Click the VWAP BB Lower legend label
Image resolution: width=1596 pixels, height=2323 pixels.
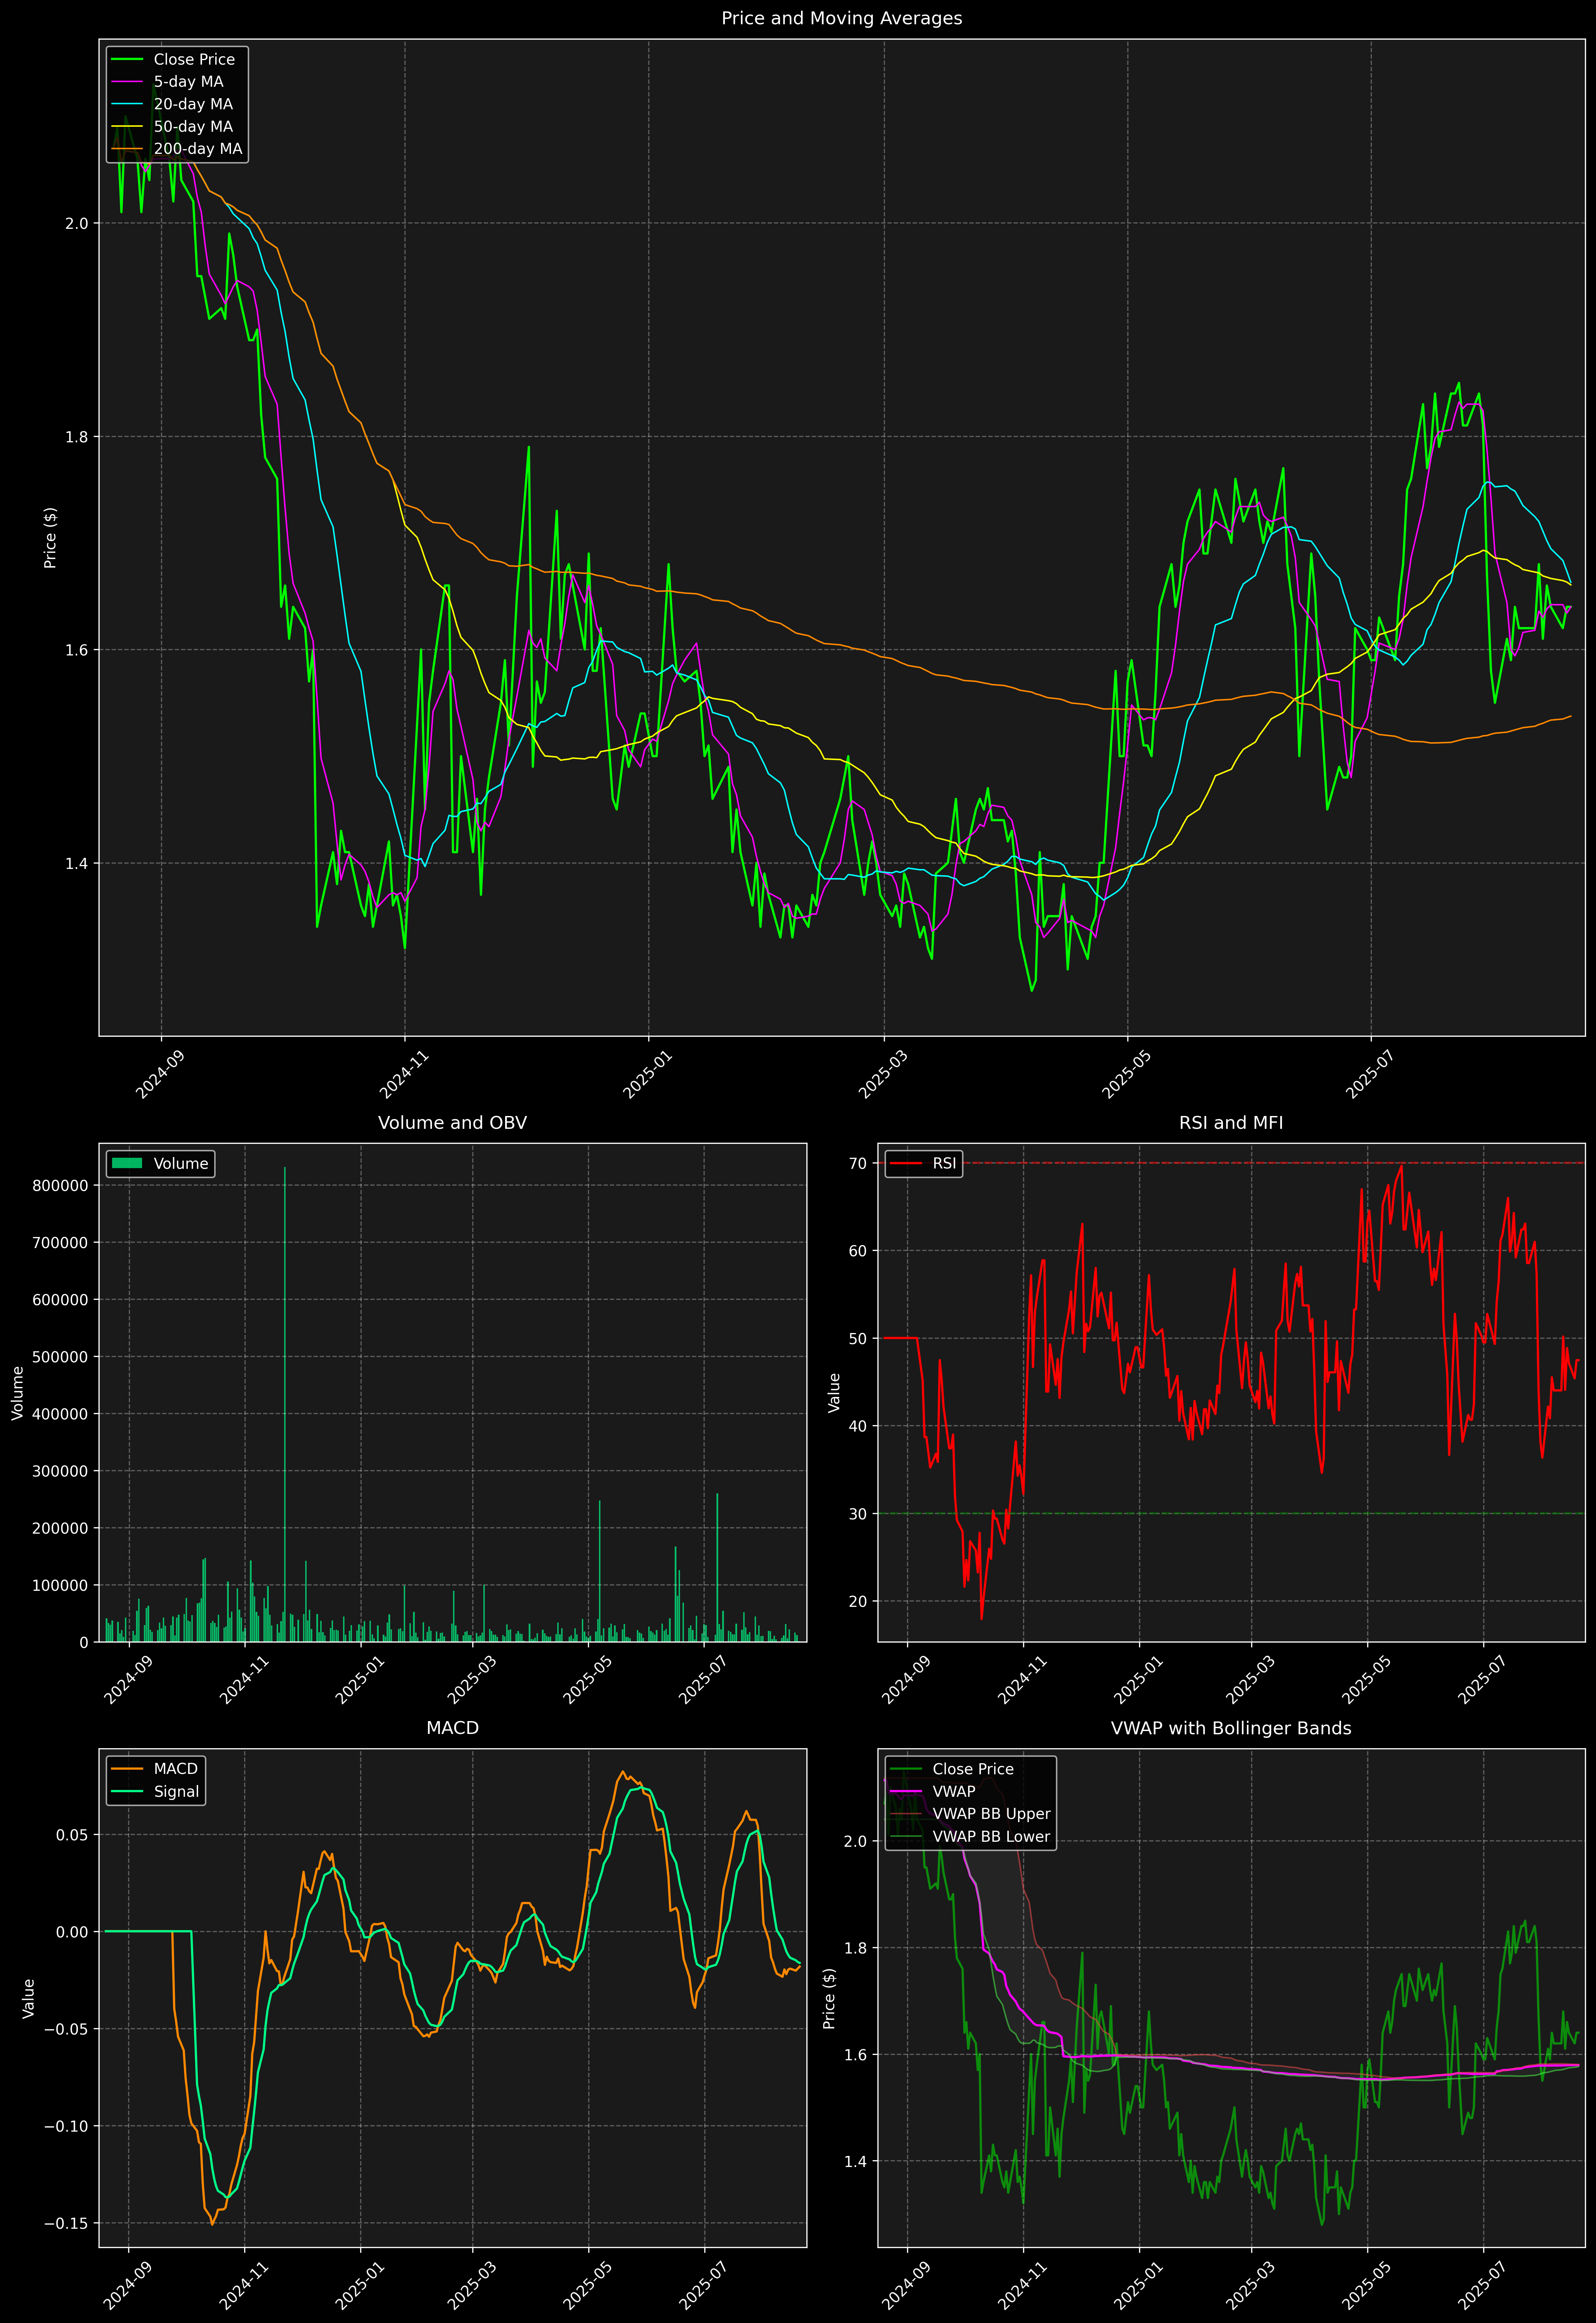[x=991, y=1837]
